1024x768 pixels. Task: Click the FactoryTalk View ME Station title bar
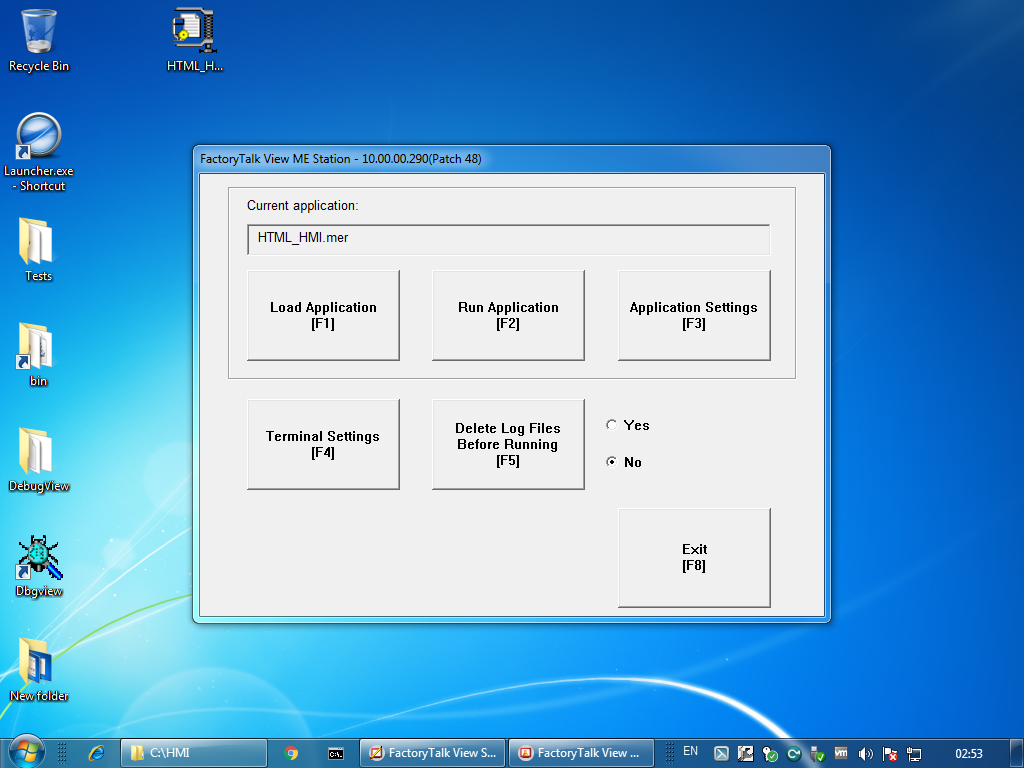511,159
